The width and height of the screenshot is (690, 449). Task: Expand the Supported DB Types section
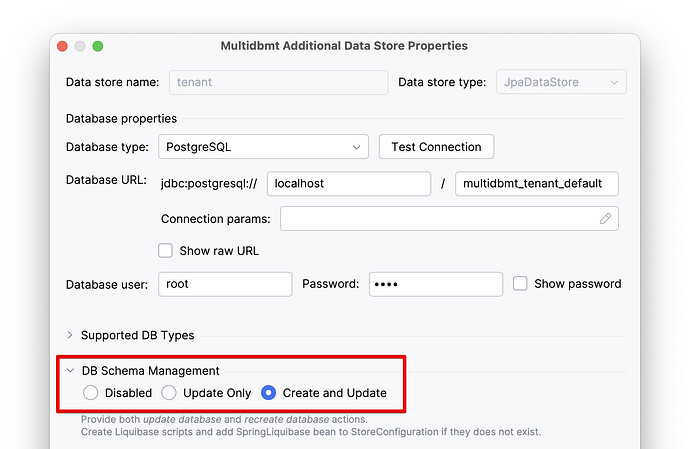coord(70,335)
